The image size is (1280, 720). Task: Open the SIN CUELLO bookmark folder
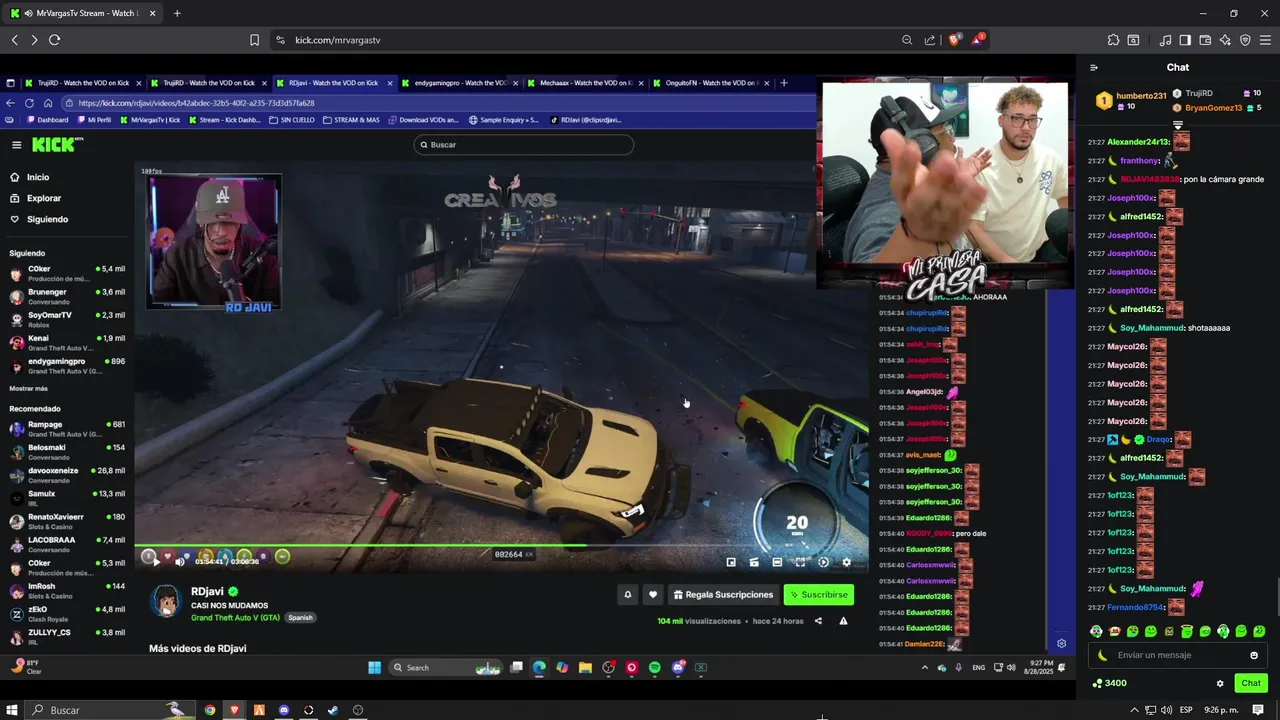point(293,120)
